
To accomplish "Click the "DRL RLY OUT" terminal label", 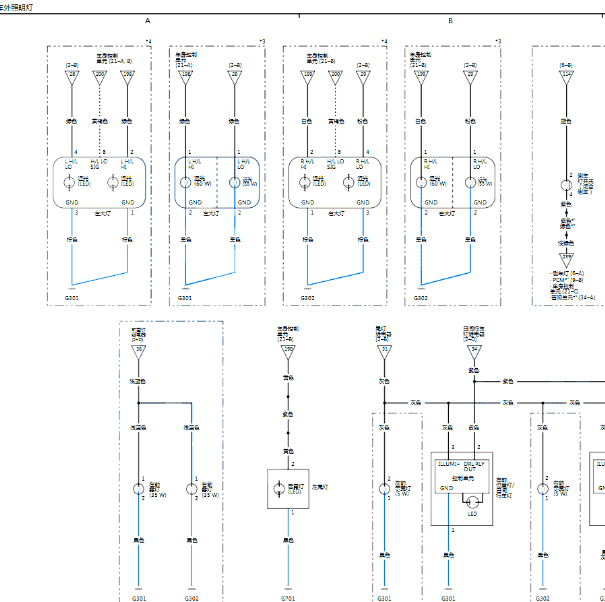I will tap(474, 466).
